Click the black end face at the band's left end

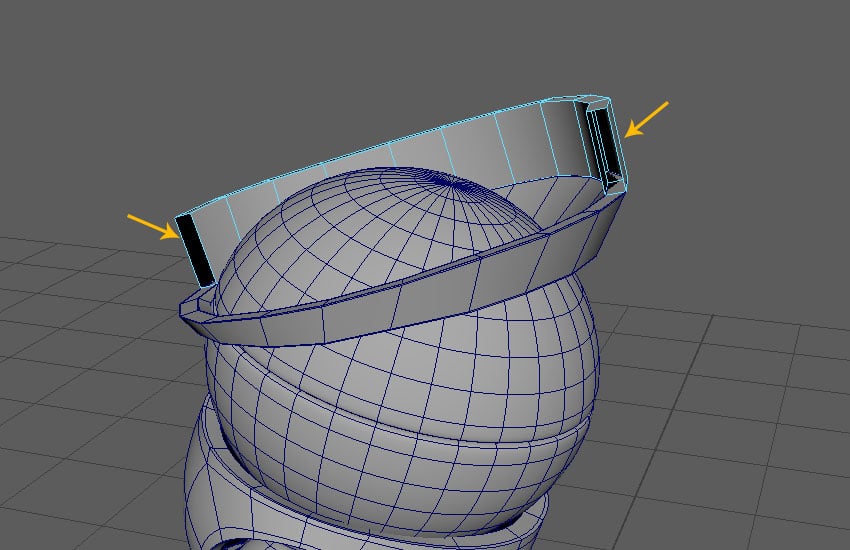tap(196, 250)
